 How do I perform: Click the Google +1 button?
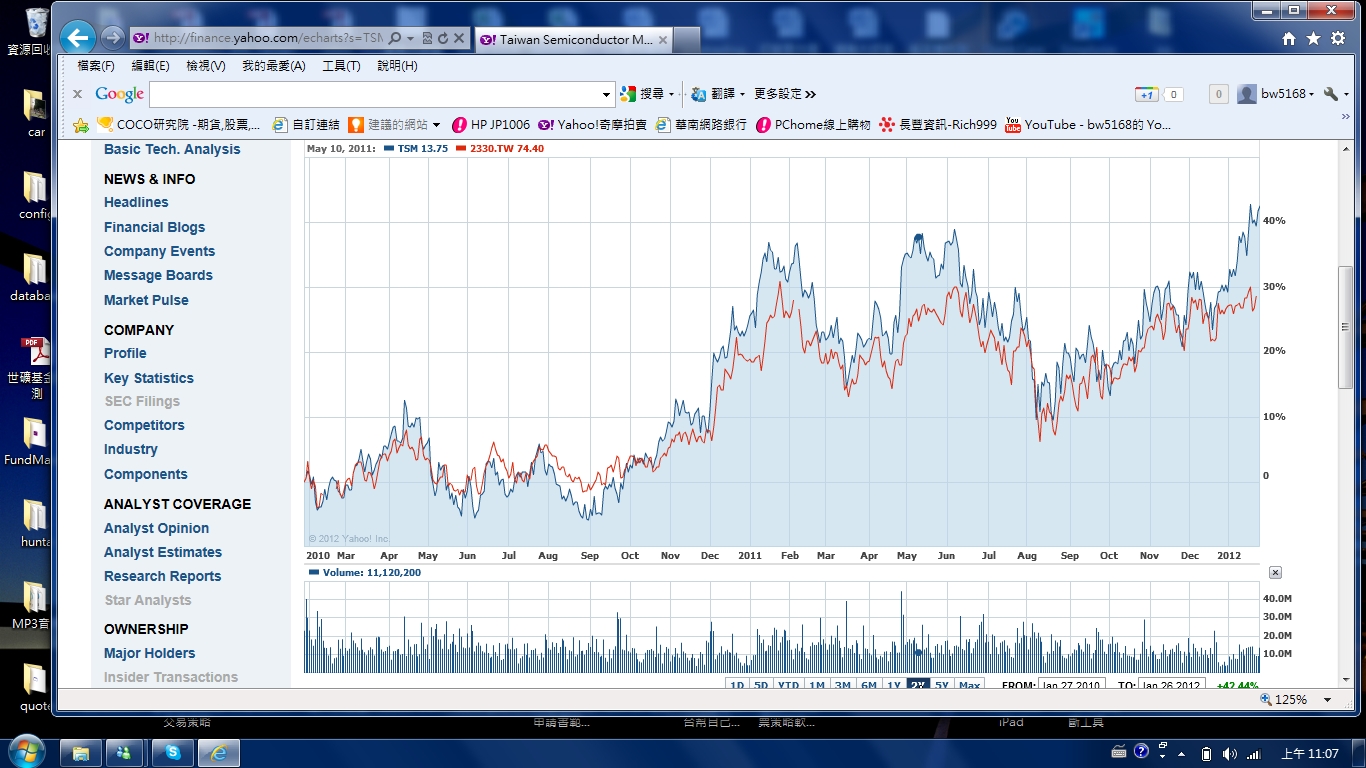(1147, 94)
